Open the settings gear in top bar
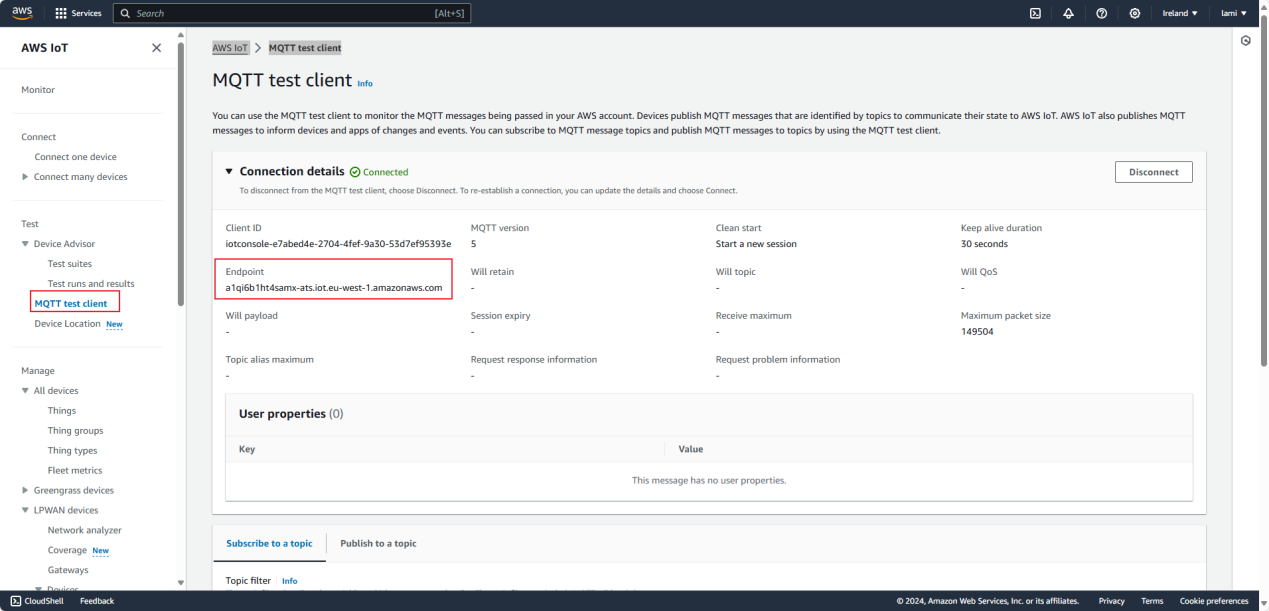The image size is (1269, 611). coord(1134,13)
